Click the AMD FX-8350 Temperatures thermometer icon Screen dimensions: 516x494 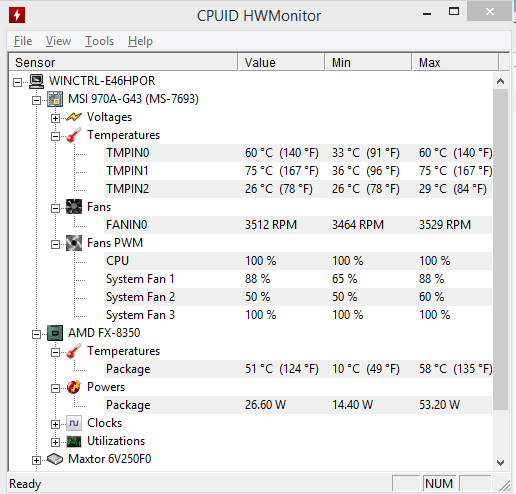coord(74,351)
